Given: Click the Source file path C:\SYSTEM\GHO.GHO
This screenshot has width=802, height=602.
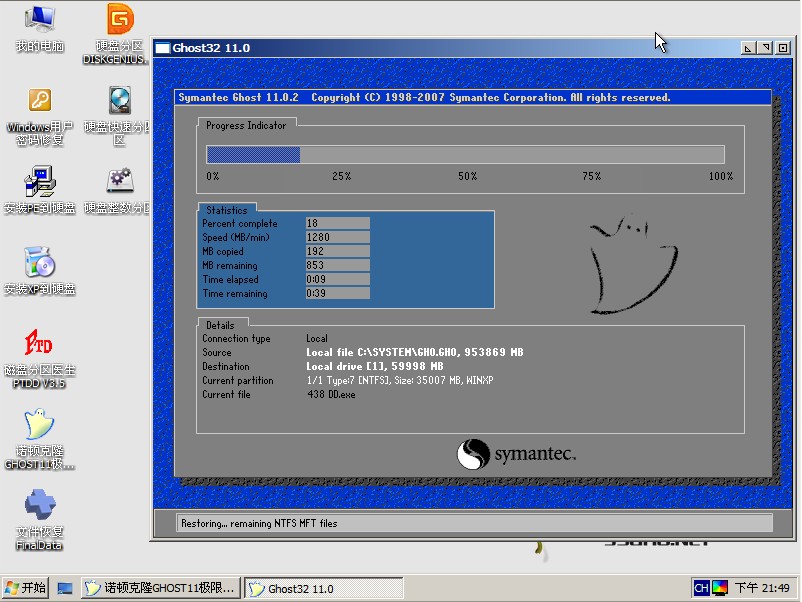Looking at the screenshot, I should coord(408,352).
